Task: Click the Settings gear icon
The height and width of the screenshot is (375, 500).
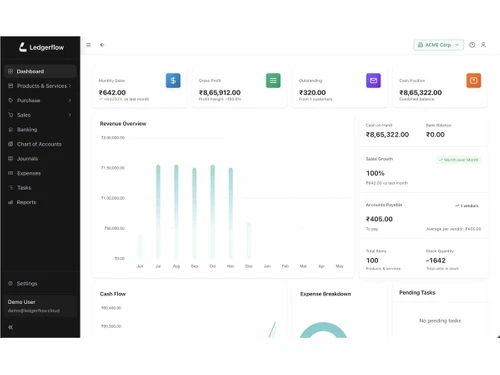Action: click(10, 284)
